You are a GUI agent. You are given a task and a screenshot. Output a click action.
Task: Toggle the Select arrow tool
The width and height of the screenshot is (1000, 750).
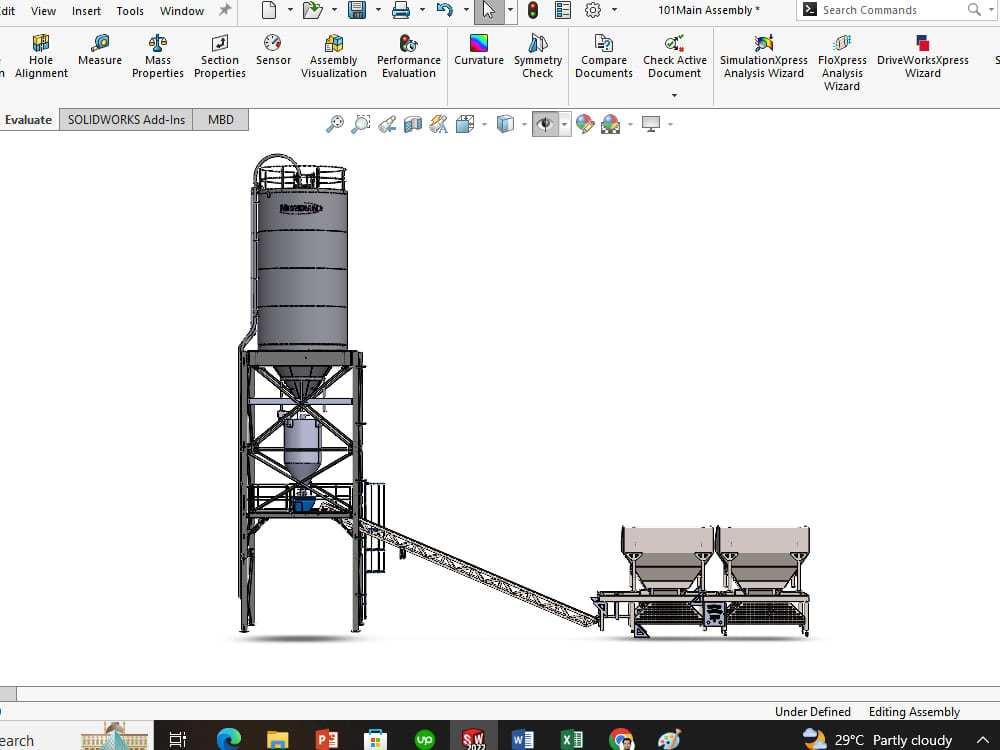[x=487, y=10]
